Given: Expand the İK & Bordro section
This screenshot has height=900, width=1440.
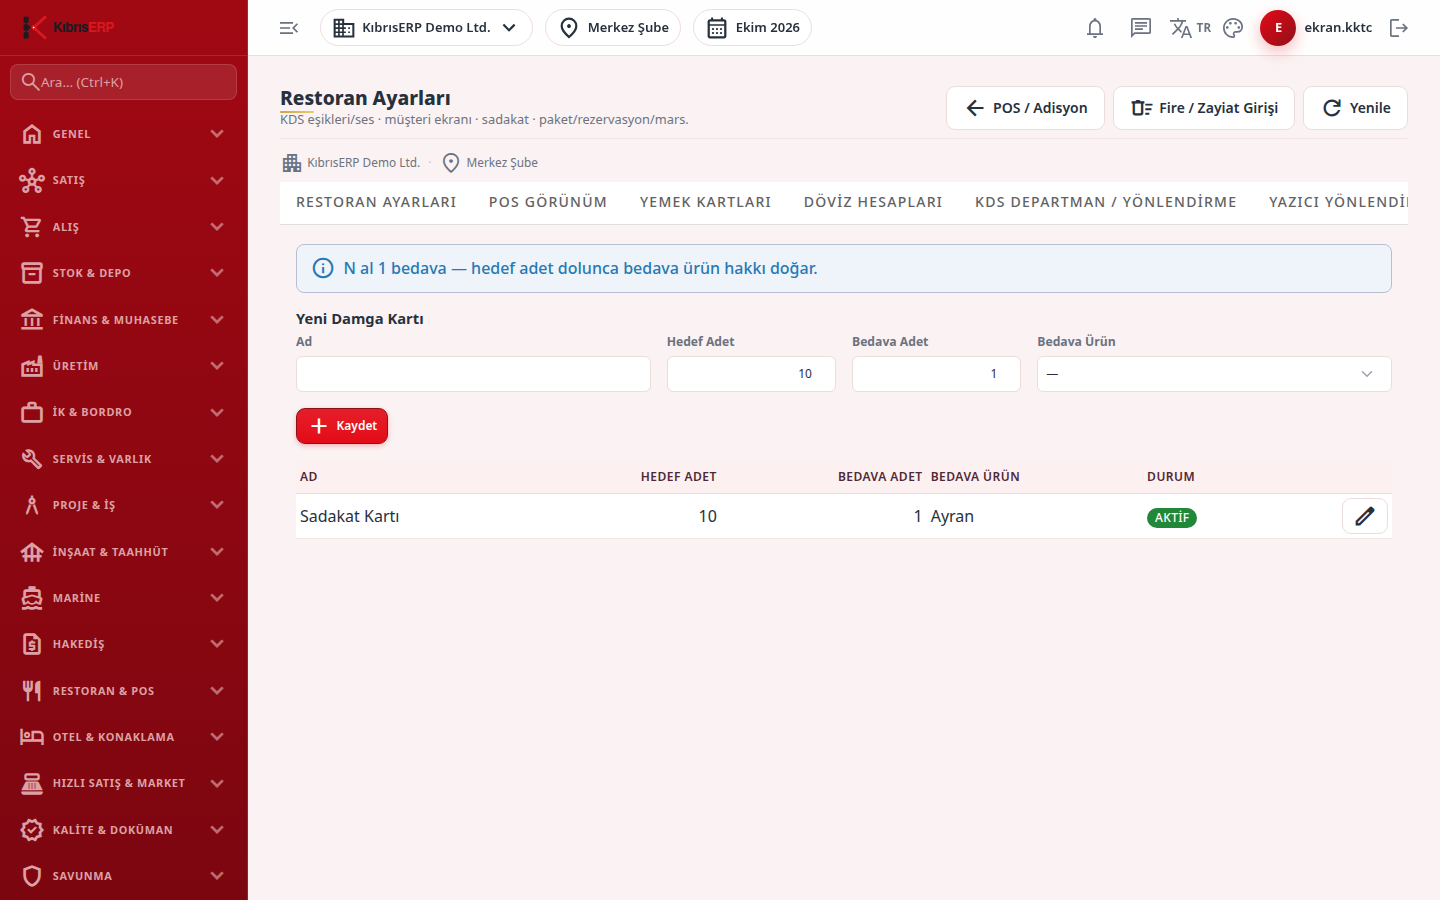Looking at the screenshot, I should [124, 412].
